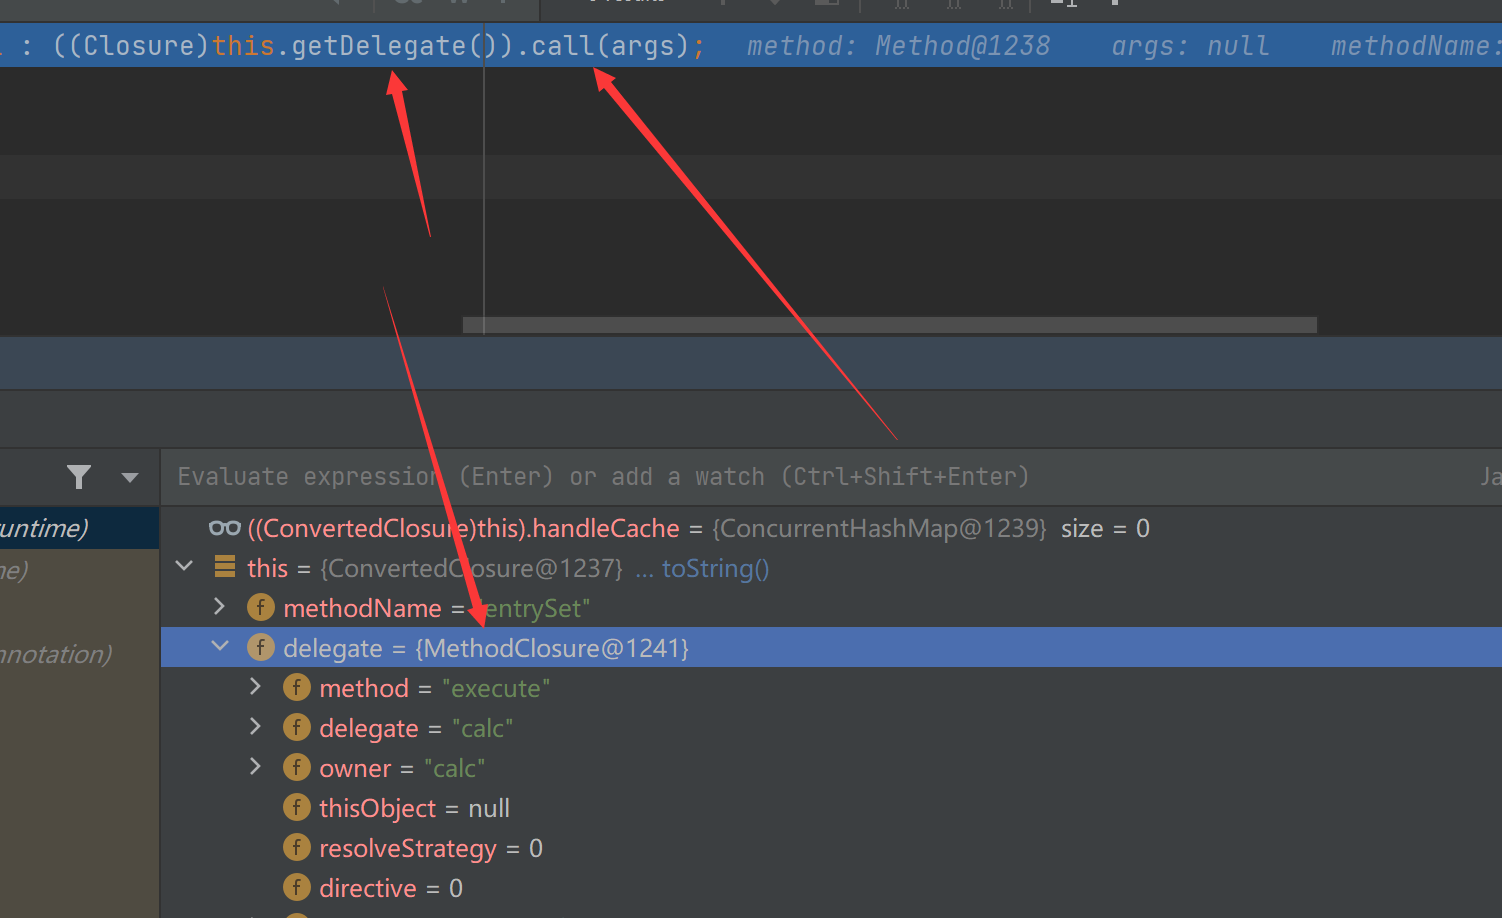
Task: Click the toString() link on 'this'
Action: pos(715,568)
